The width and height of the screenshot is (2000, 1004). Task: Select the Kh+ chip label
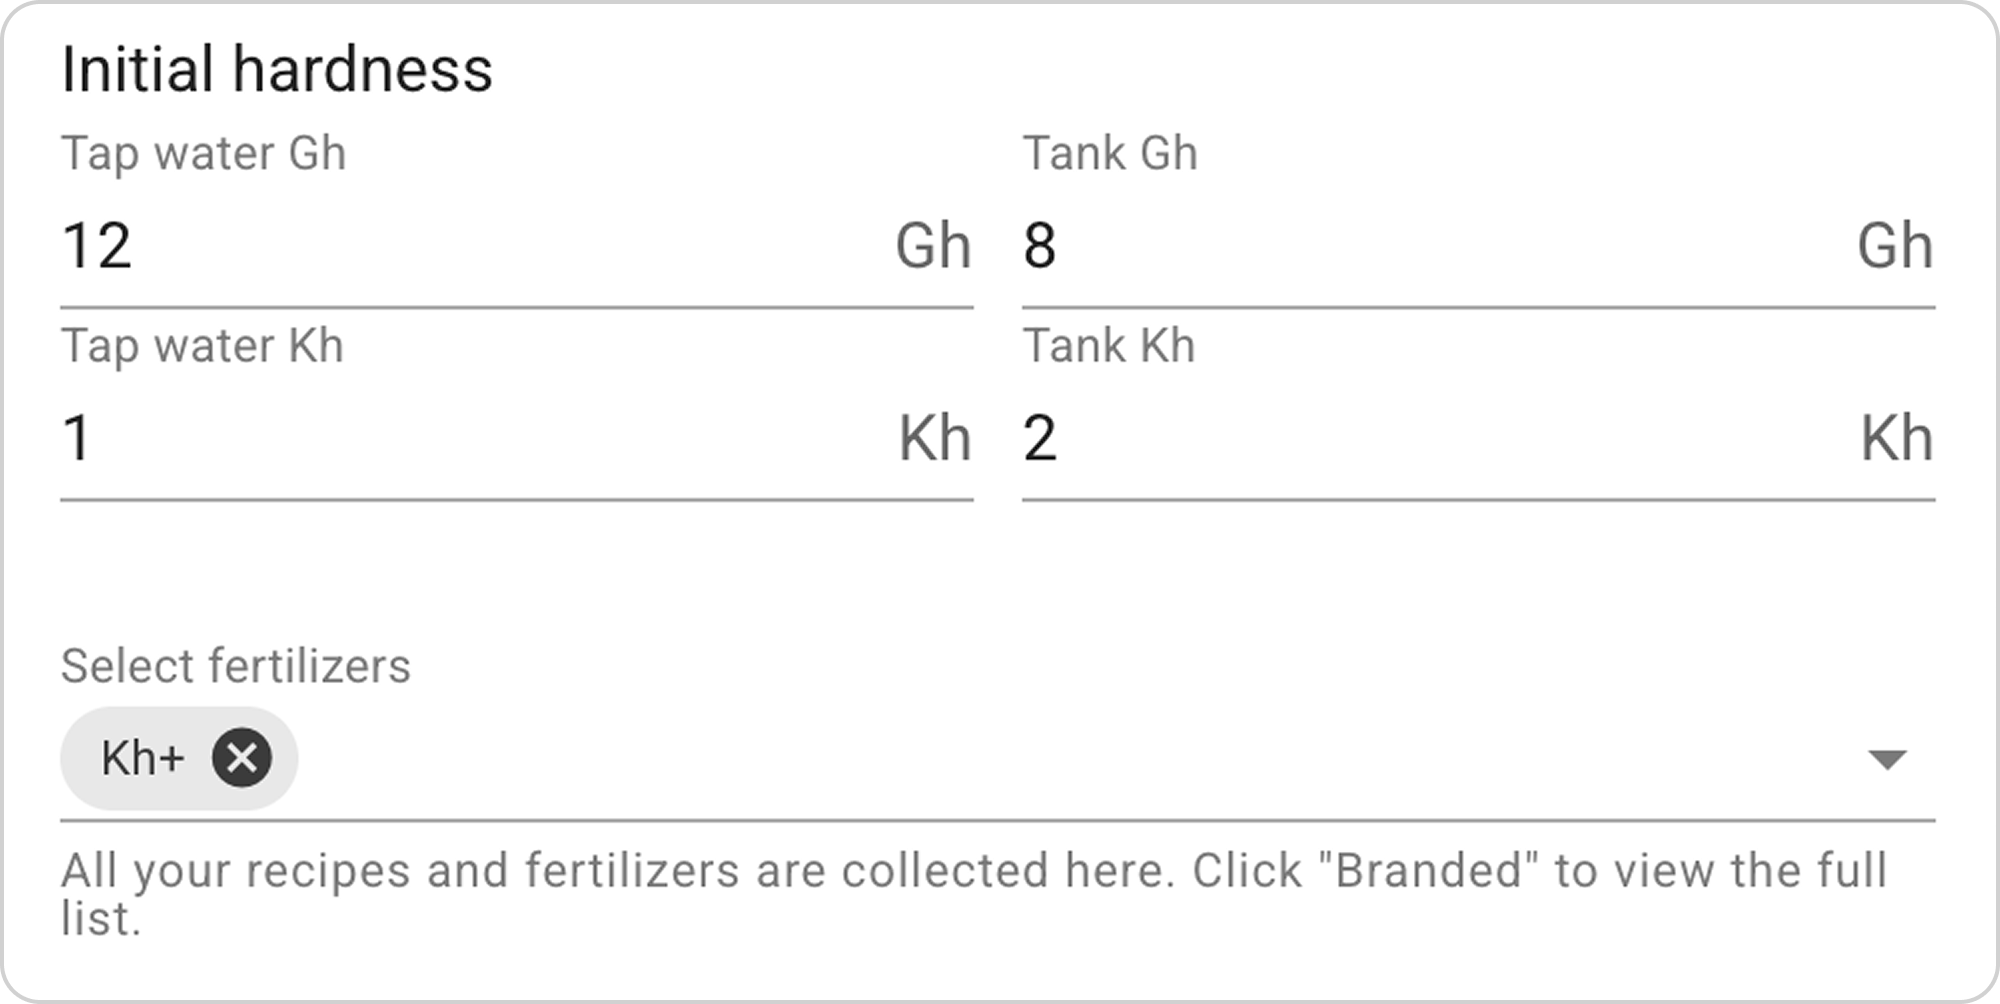[143, 758]
